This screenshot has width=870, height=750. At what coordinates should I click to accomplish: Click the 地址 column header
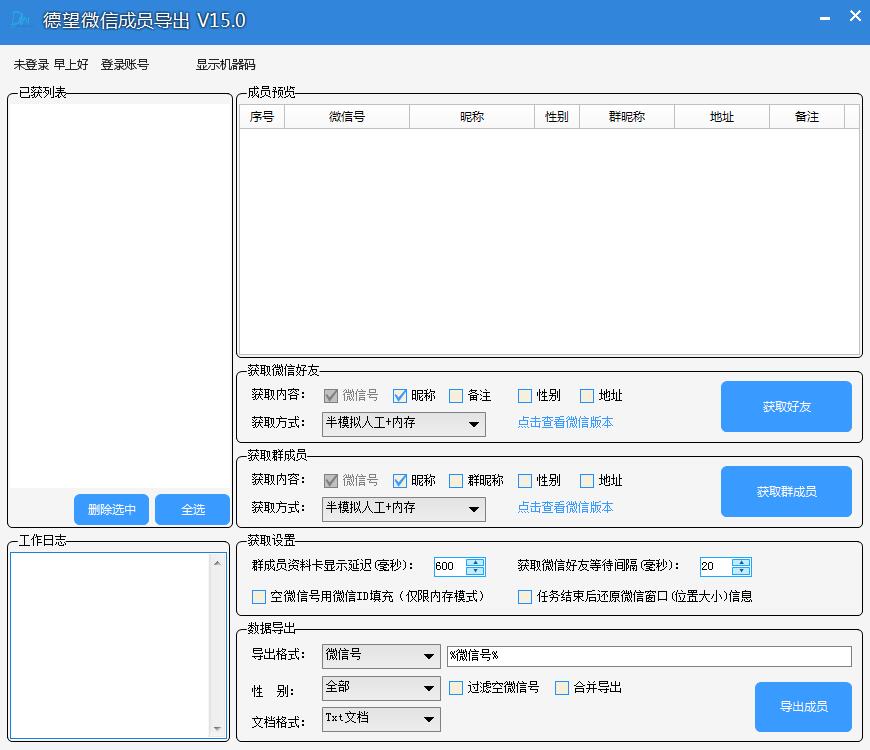click(x=722, y=116)
